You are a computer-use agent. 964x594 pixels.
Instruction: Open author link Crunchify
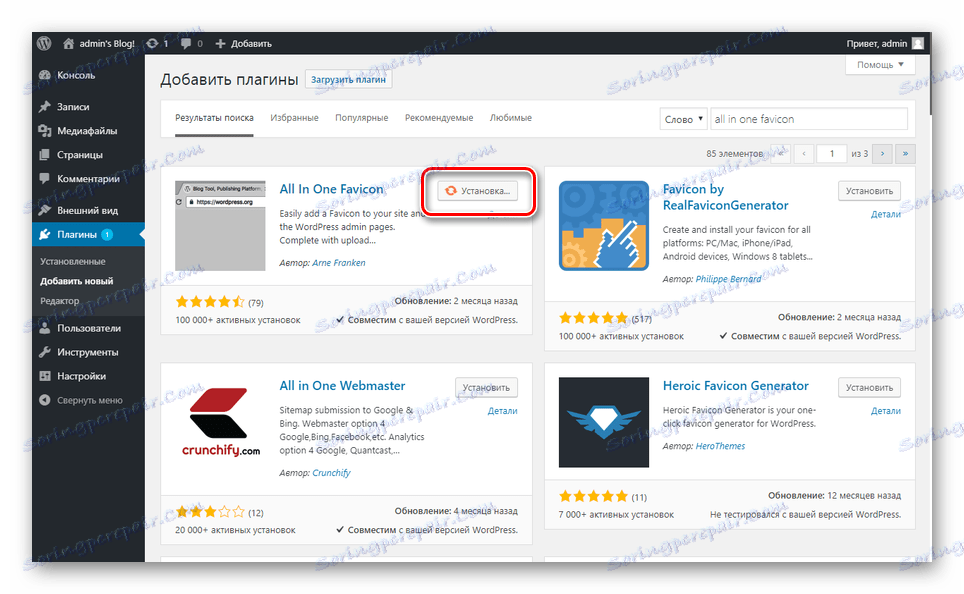(x=331, y=473)
